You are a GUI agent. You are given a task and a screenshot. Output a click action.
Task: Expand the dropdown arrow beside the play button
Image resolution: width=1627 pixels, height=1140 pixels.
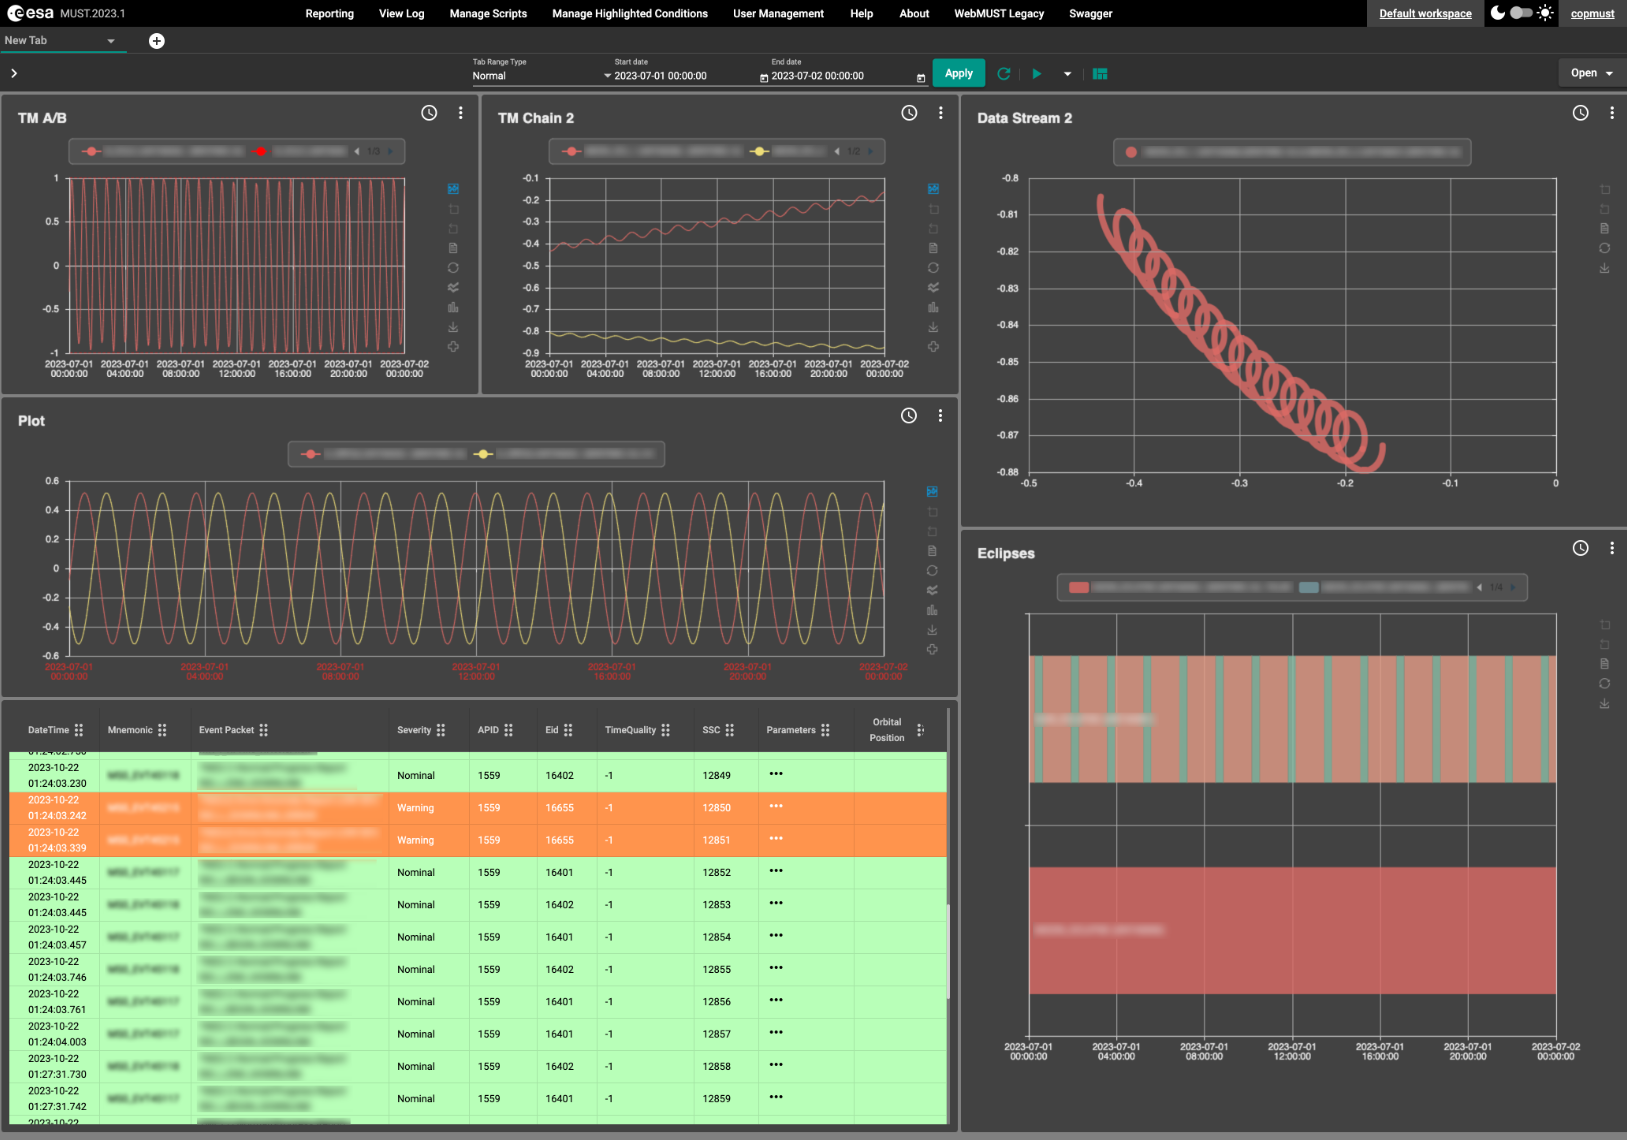(x=1067, y=73)
